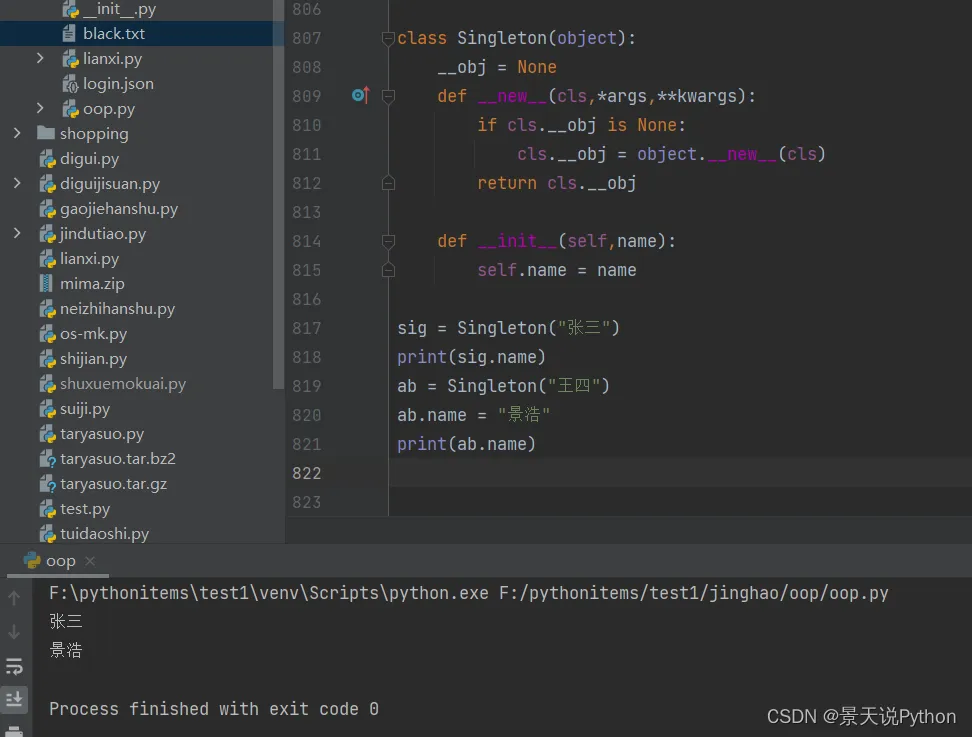Click the project tree vertical scrollbar
Viewport: 972px width, 737px height.
coord(278,200)
